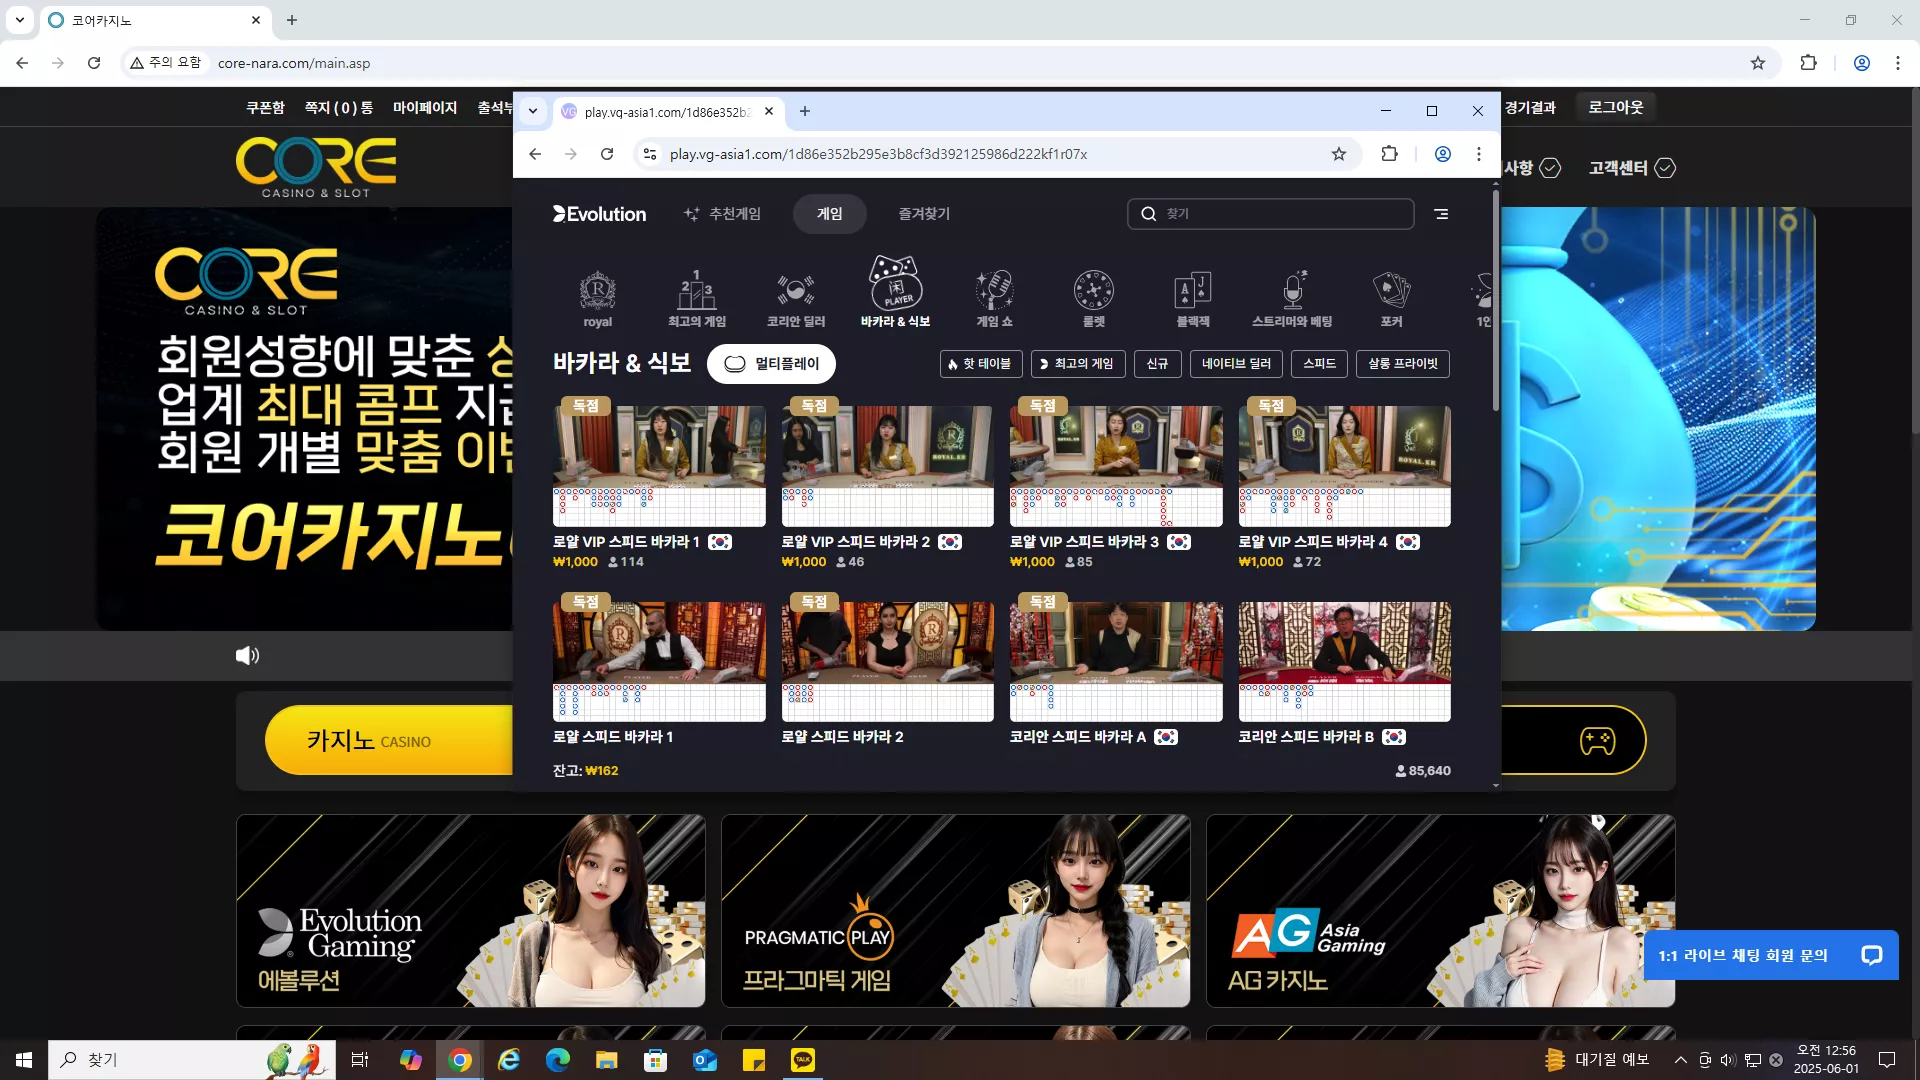Bookmark the play.vg-asia1.com page with the star
Image resolution: width=1920 pixels, height=1080 pixels.
click(x=1339, y=154)
